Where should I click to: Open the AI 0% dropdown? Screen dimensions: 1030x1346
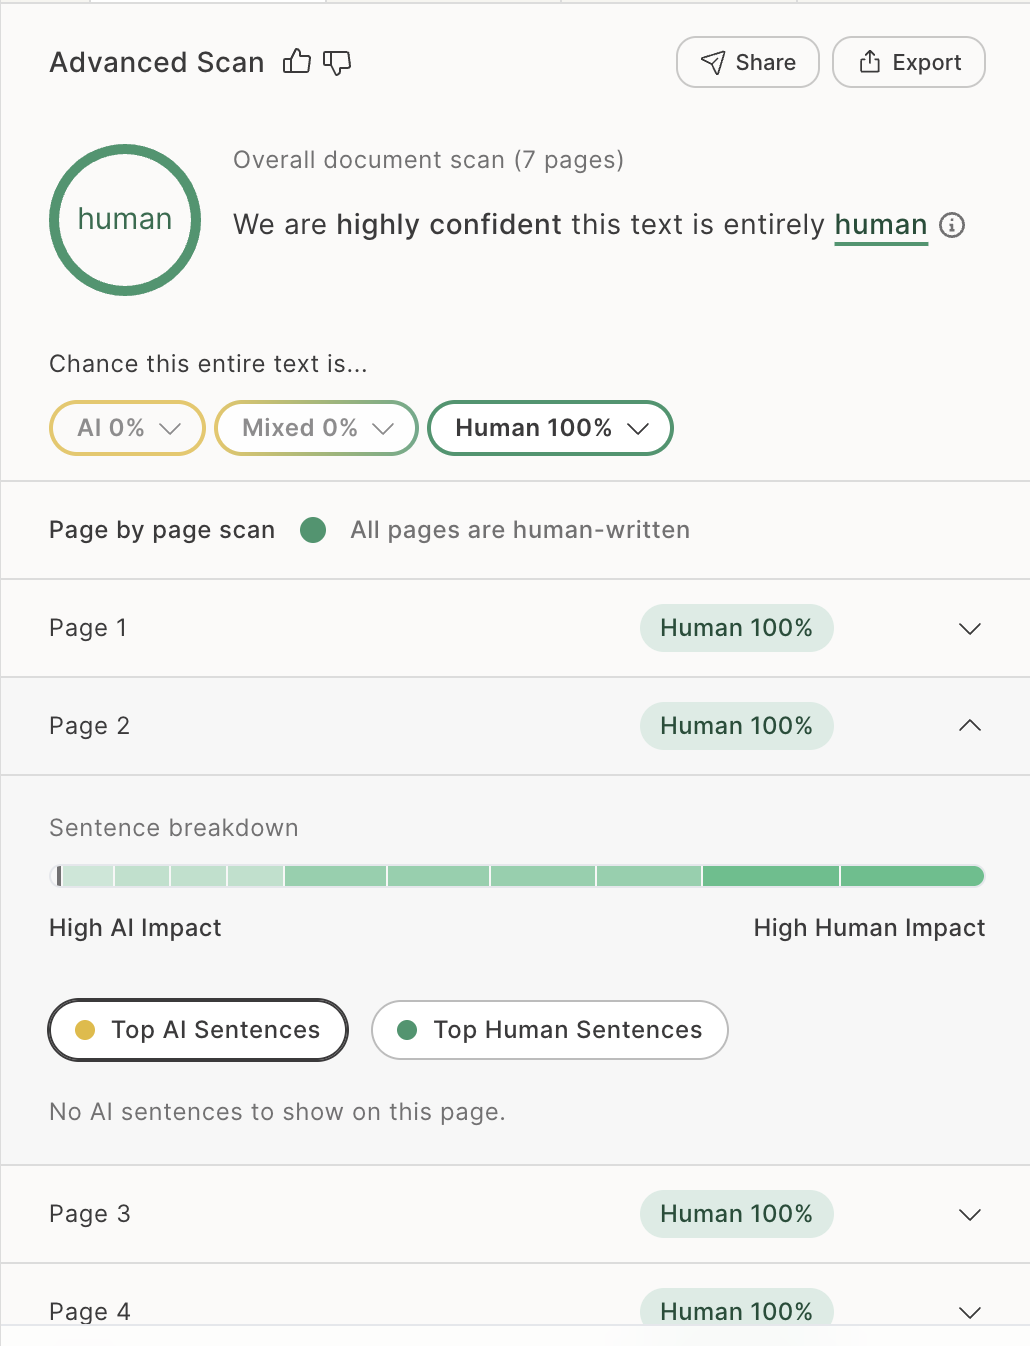point(127,428)
